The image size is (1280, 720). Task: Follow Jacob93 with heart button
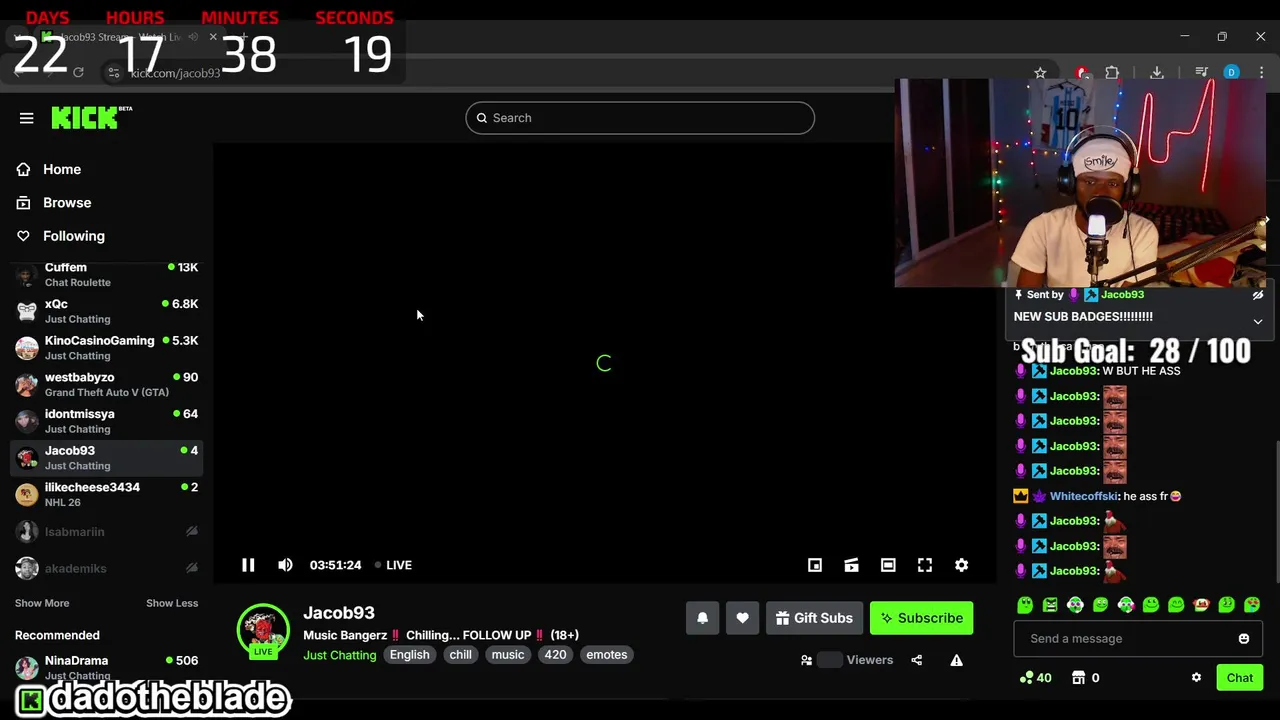click(742, 618)
